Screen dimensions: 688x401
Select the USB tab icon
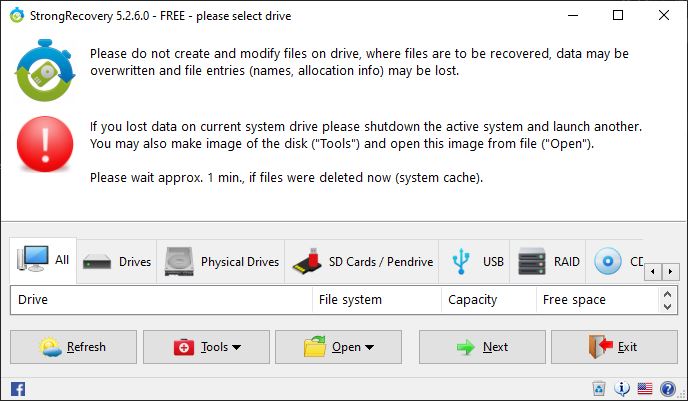pos(461,261)
